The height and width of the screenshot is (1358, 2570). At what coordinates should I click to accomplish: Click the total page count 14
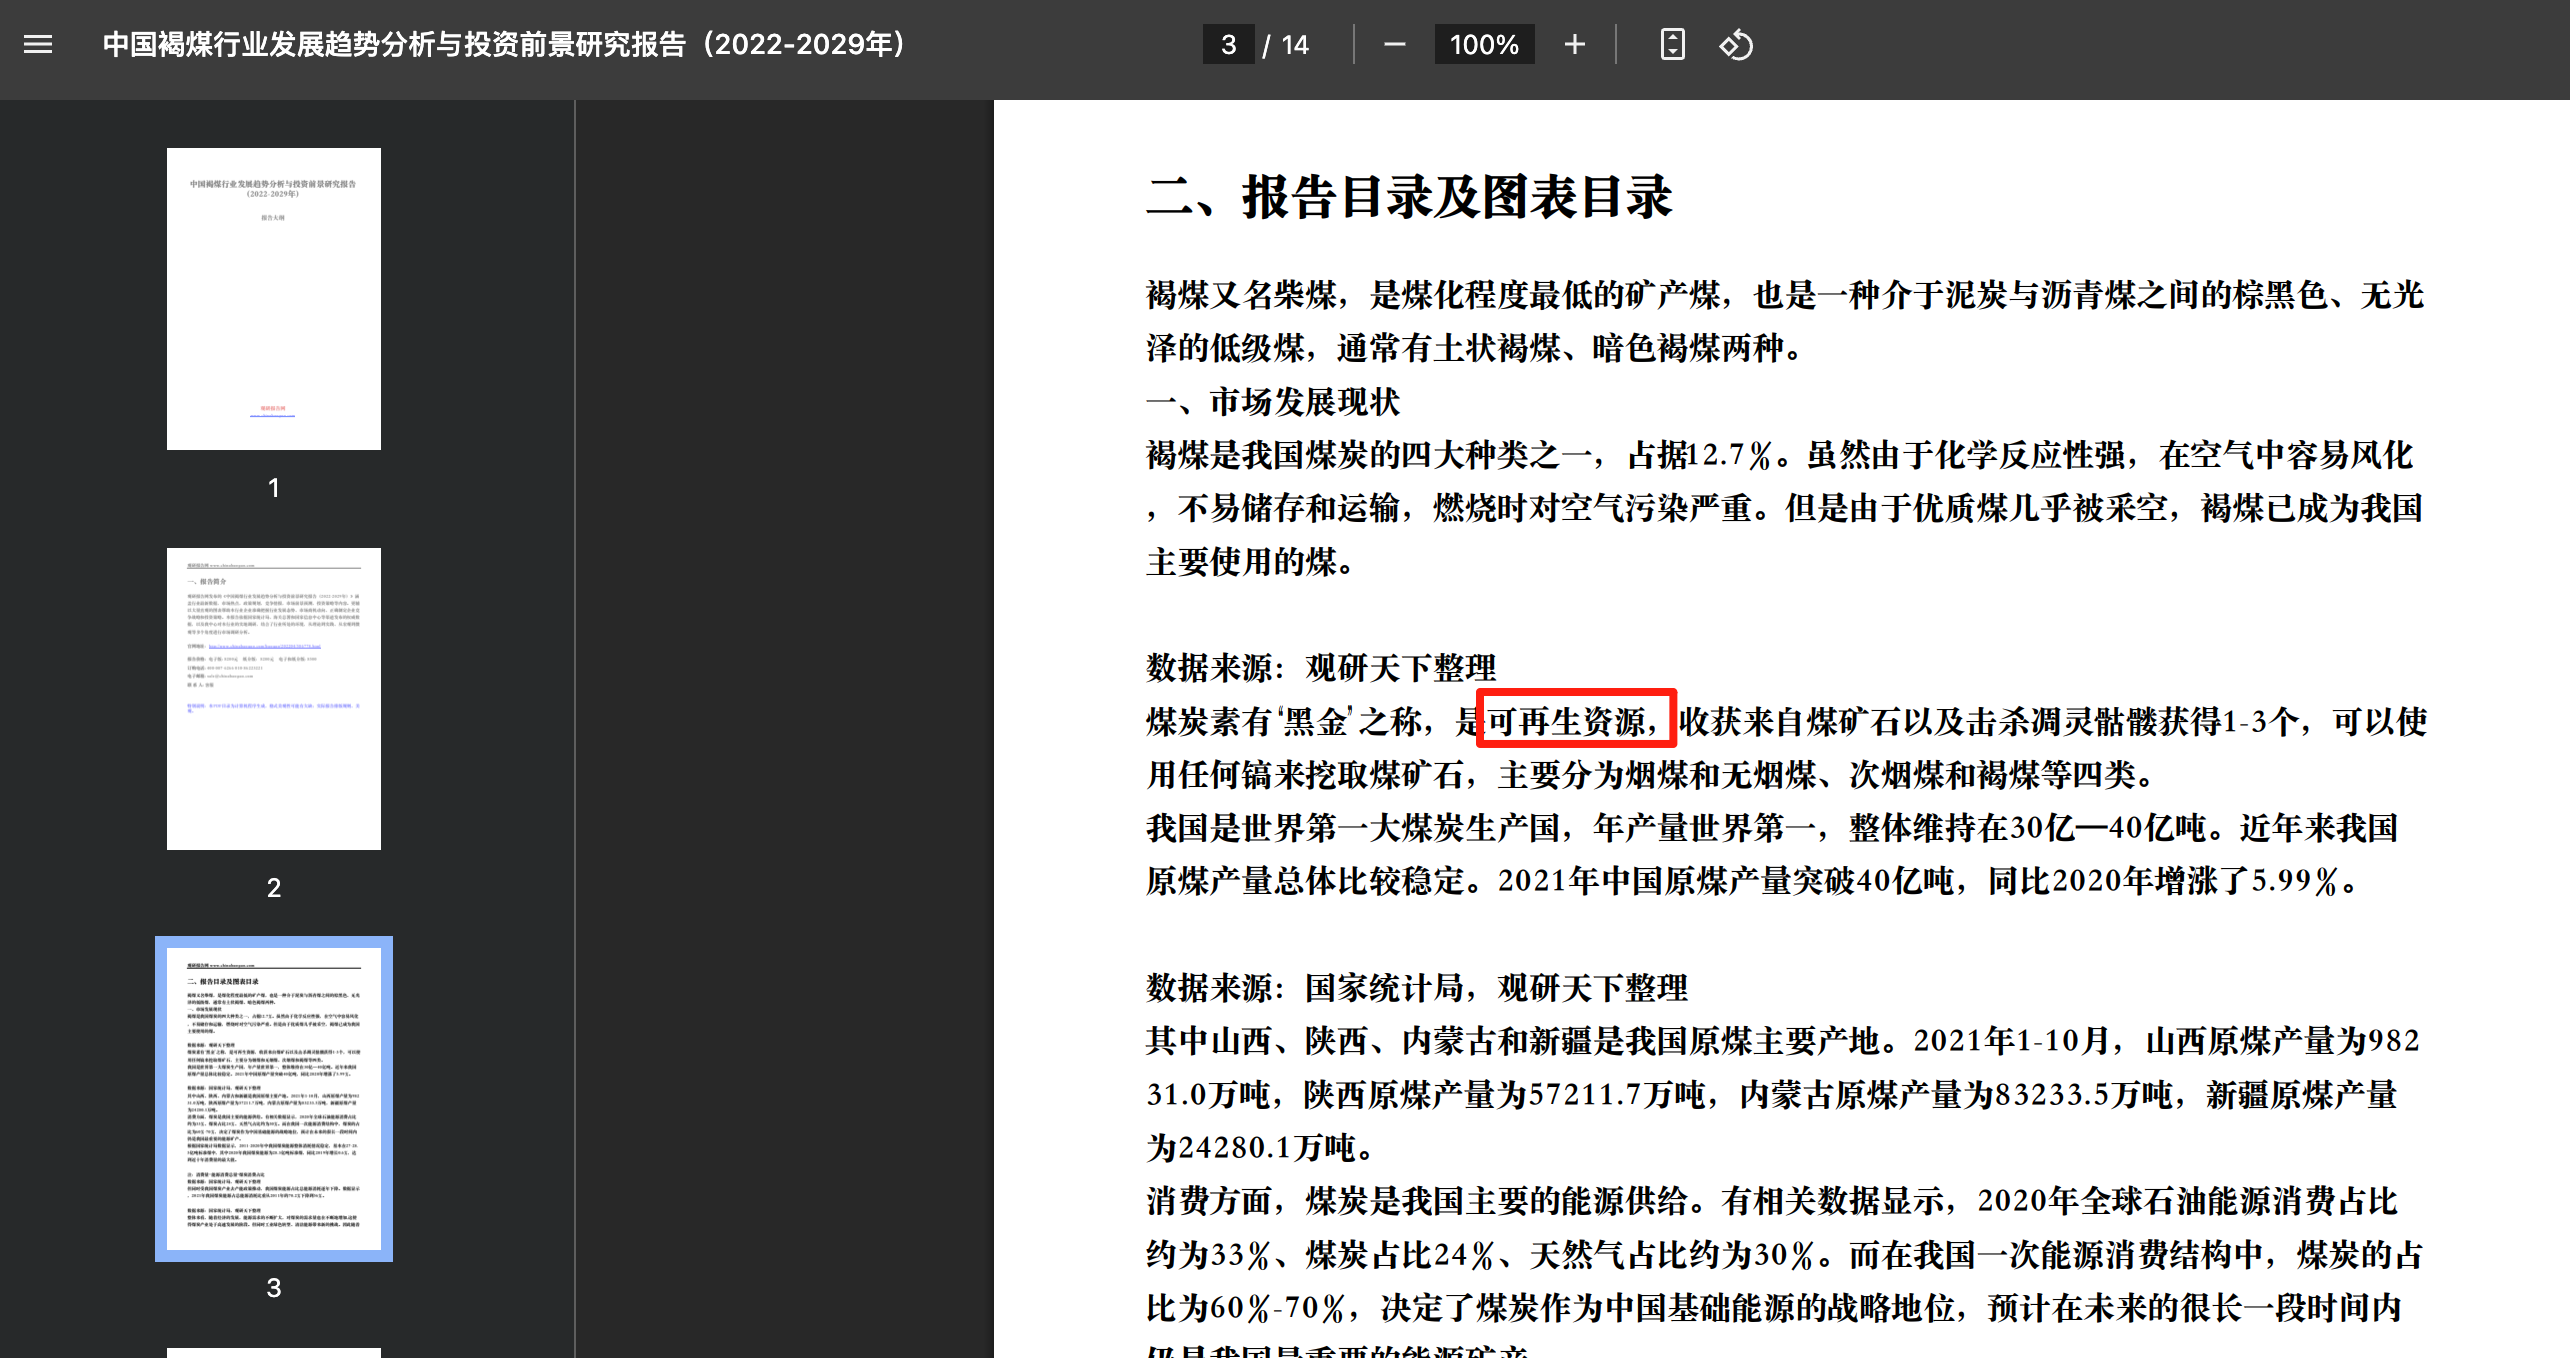[x=1295, y=44]
